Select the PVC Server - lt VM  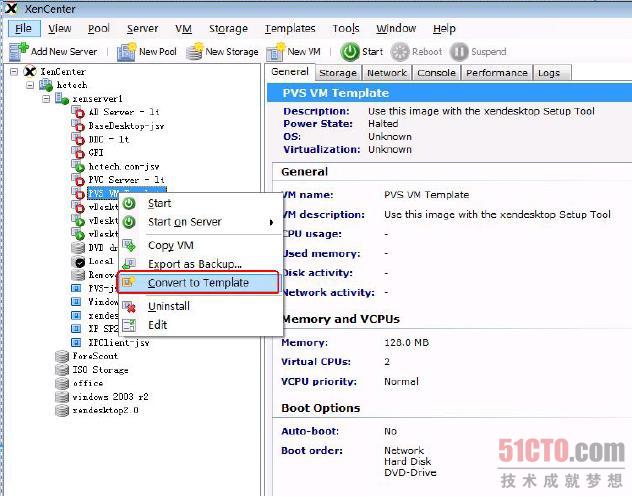pos(126,180)
